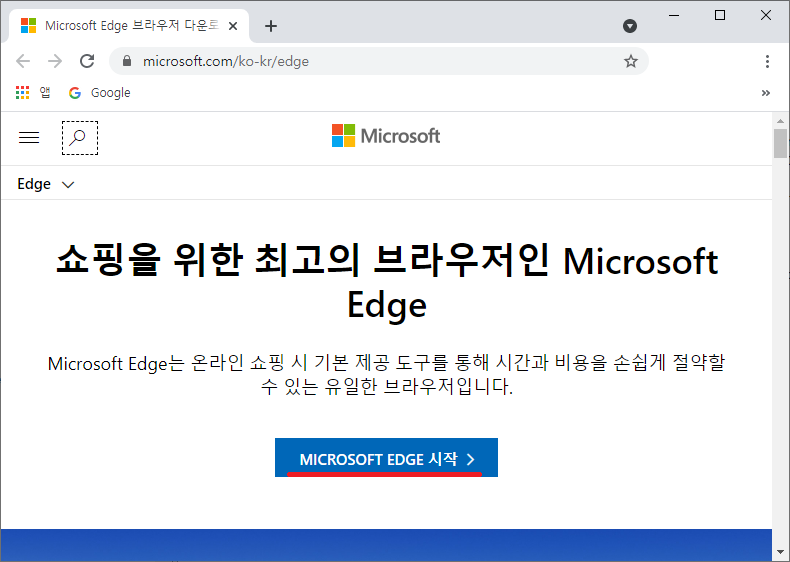The image size is (790, 562).
Task: Go to the Microsoft logo homepage
Action: click(386, 136)
